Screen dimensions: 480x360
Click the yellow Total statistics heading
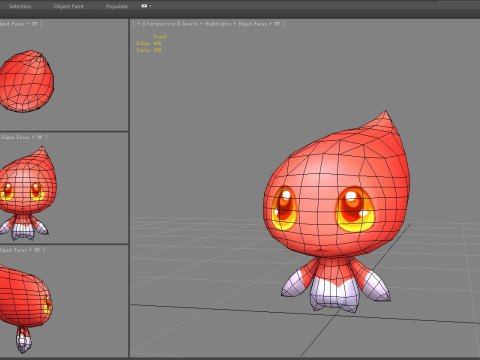click(160, 36)
